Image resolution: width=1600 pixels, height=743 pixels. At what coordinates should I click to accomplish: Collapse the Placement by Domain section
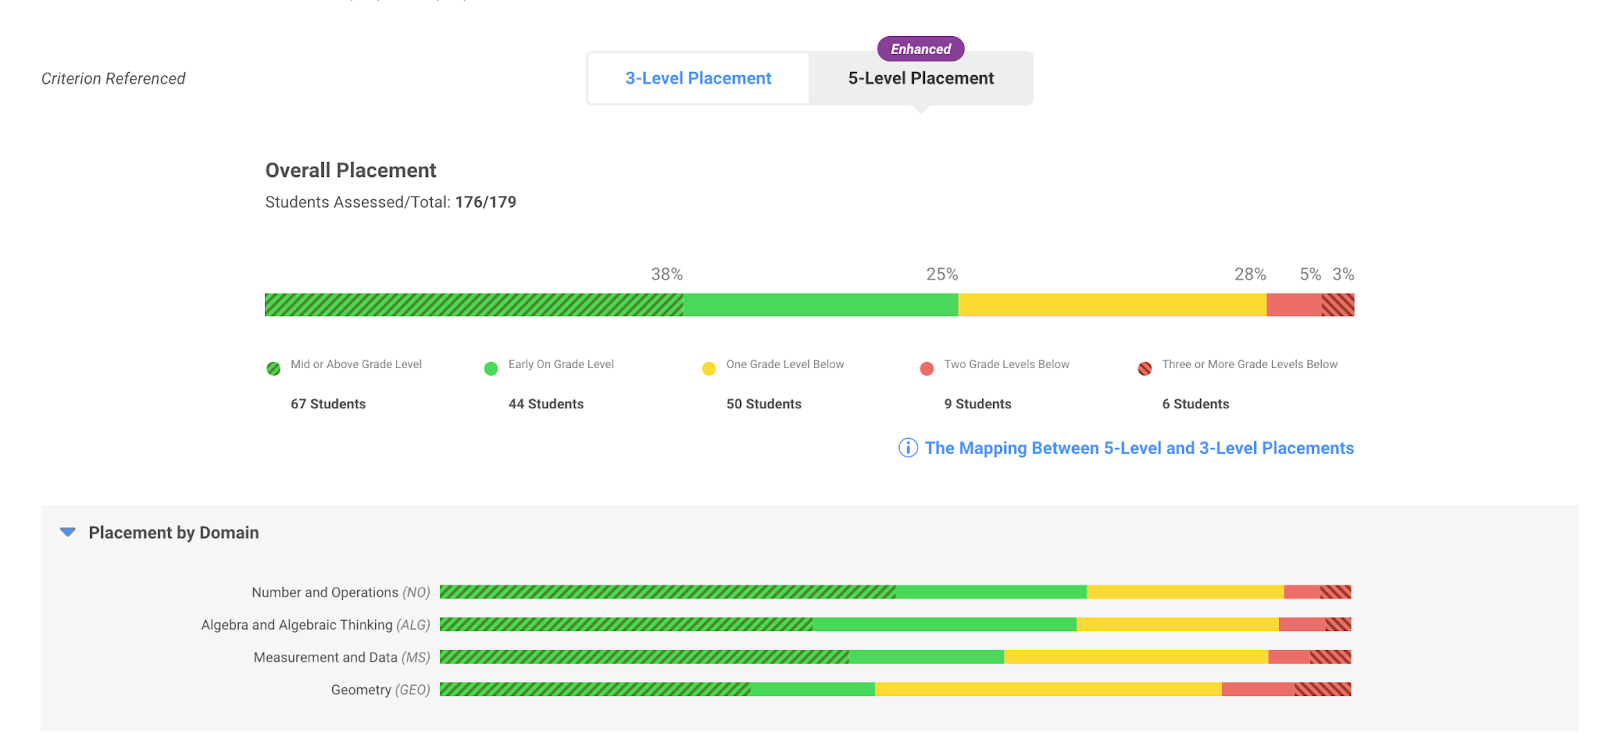coord(68,532)
